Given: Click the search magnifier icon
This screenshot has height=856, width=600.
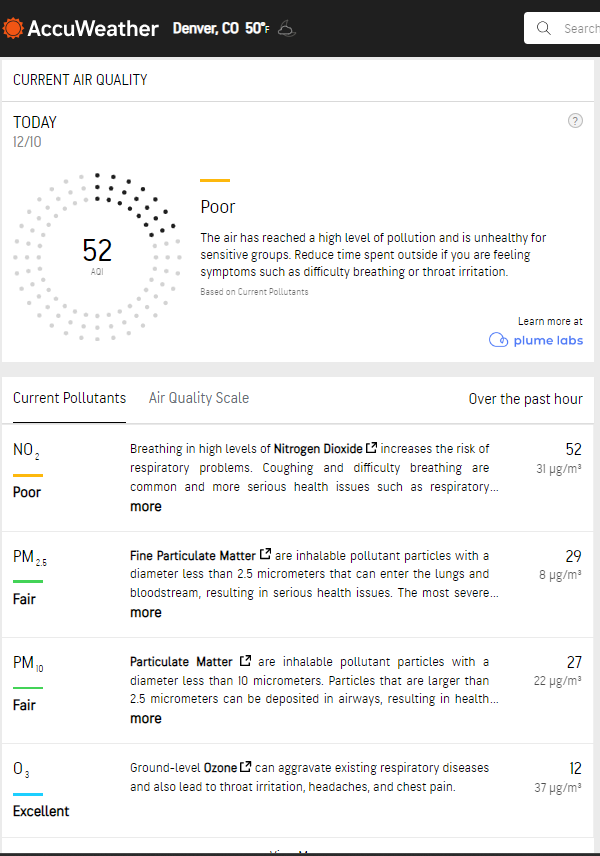Looking at the screenshot, I should (544, 28).
